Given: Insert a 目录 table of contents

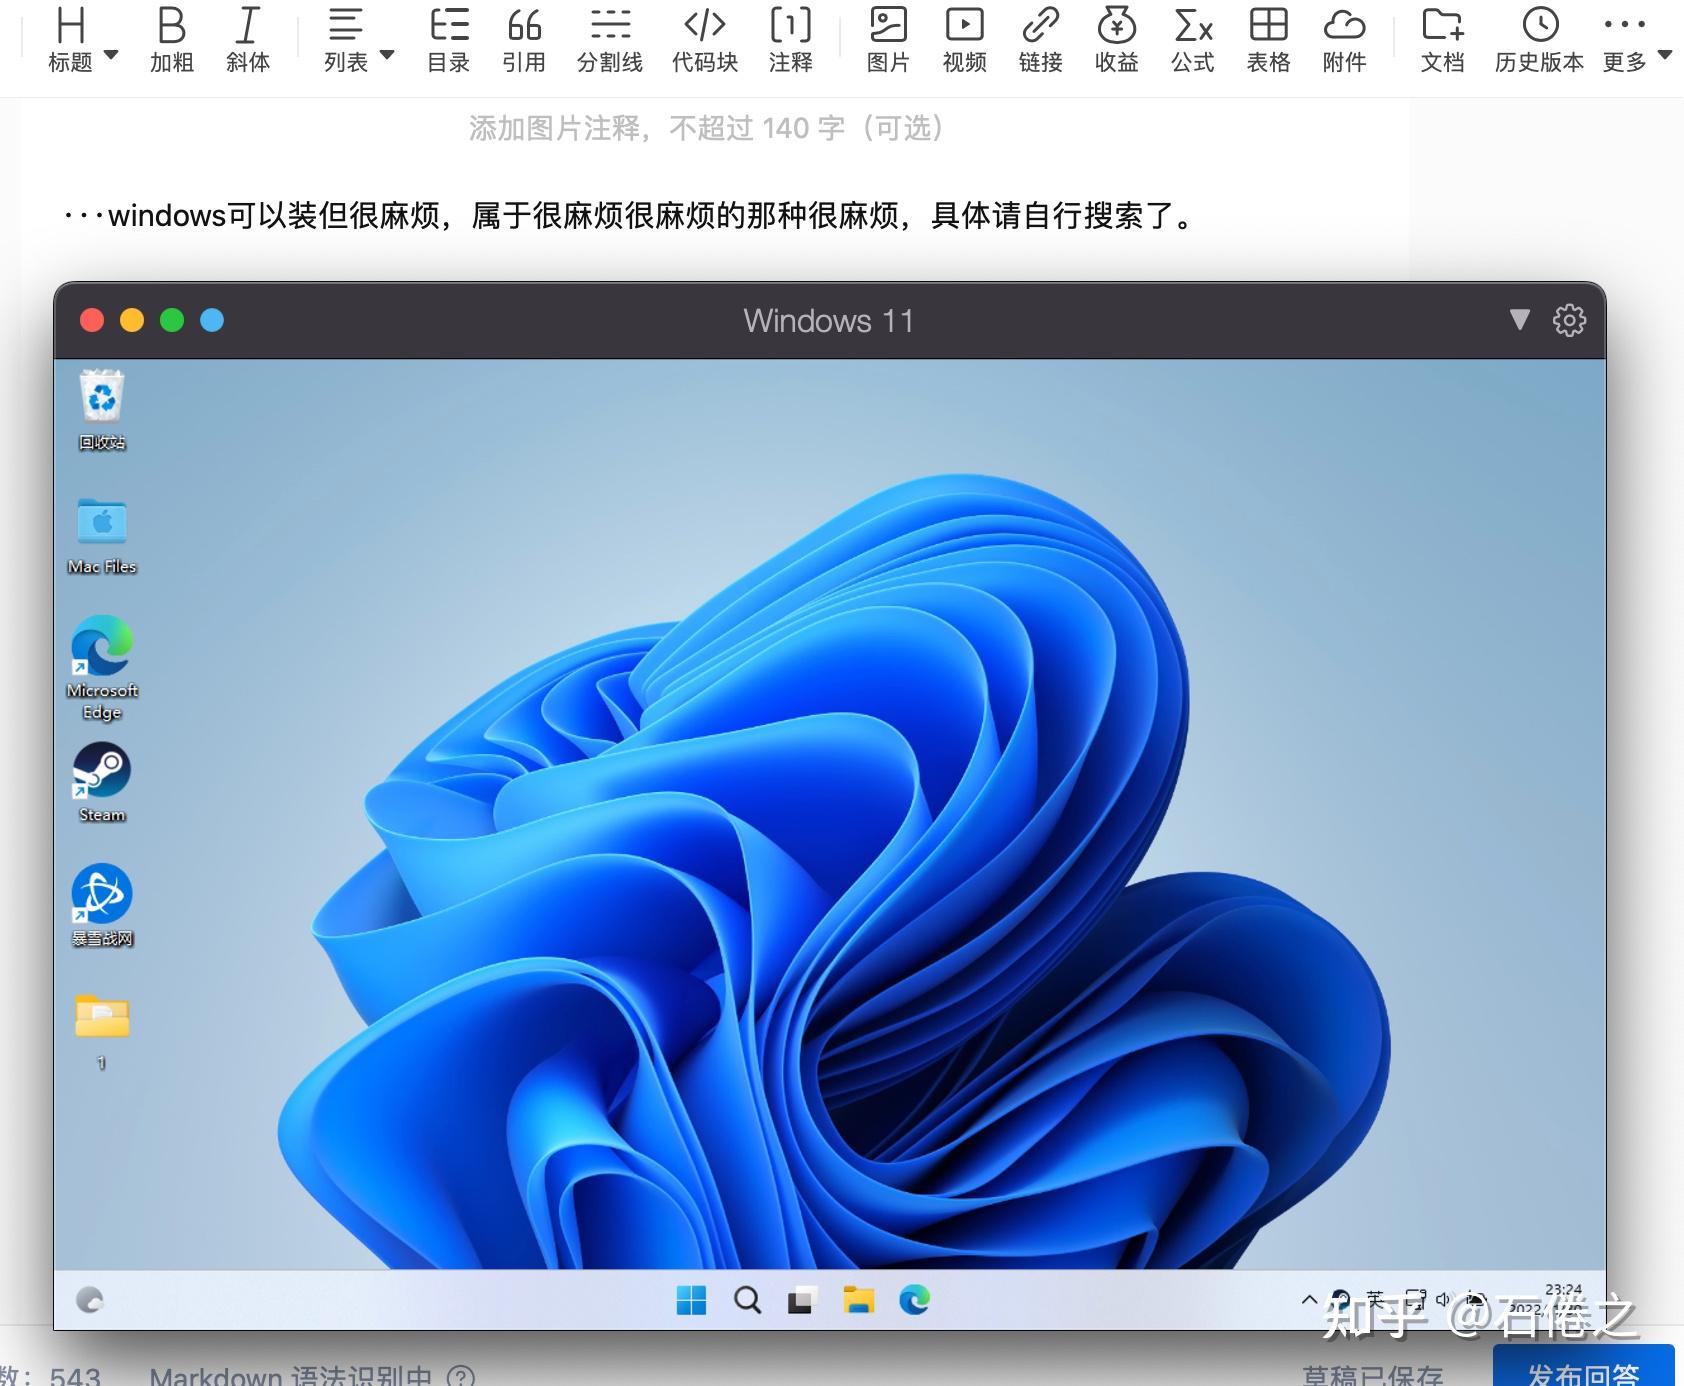Looking at the screenshot, I should point(449,40).
